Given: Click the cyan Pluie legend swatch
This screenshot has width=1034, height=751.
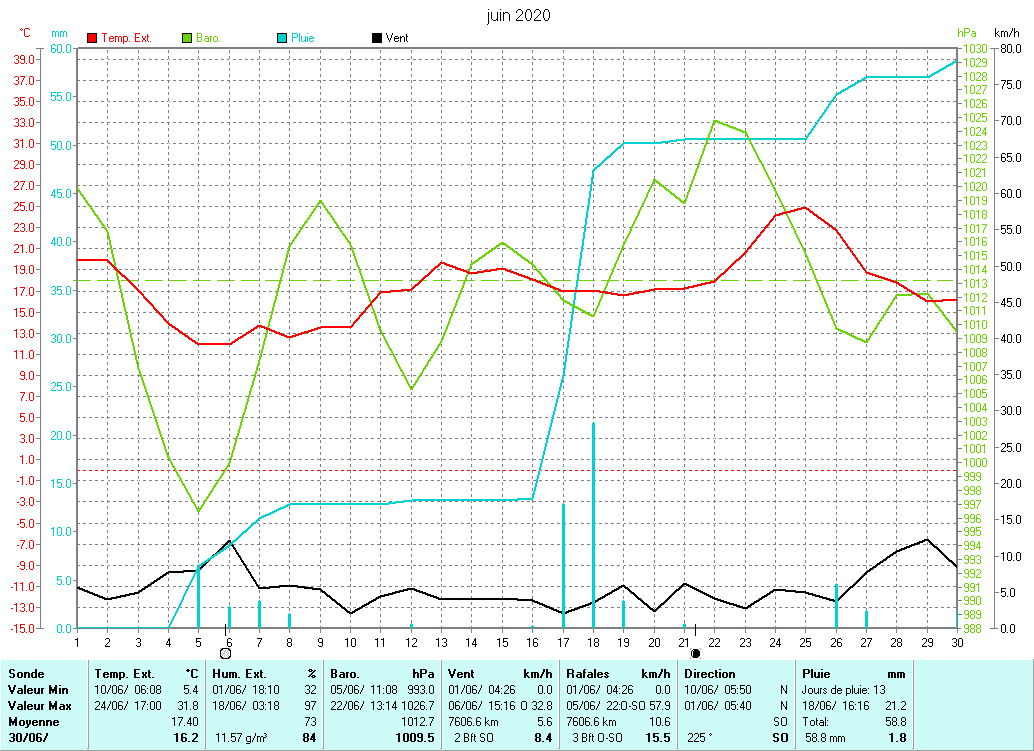Looking at the screenshot, I should click(282, 38).
